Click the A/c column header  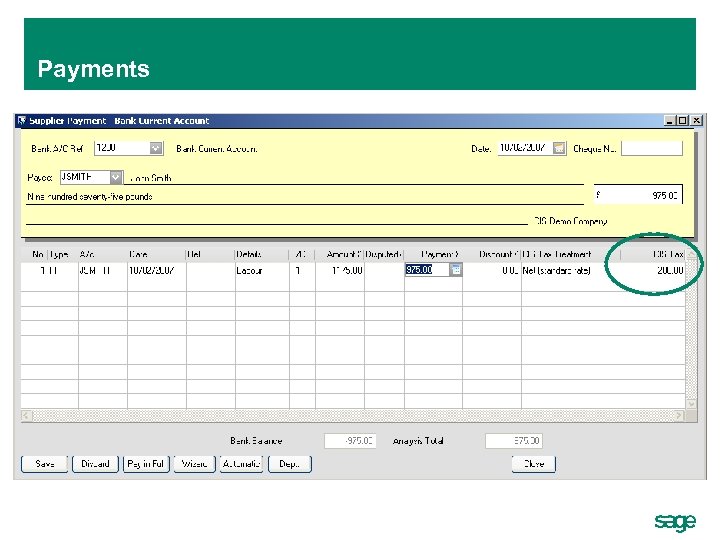[x=102, y=254]
